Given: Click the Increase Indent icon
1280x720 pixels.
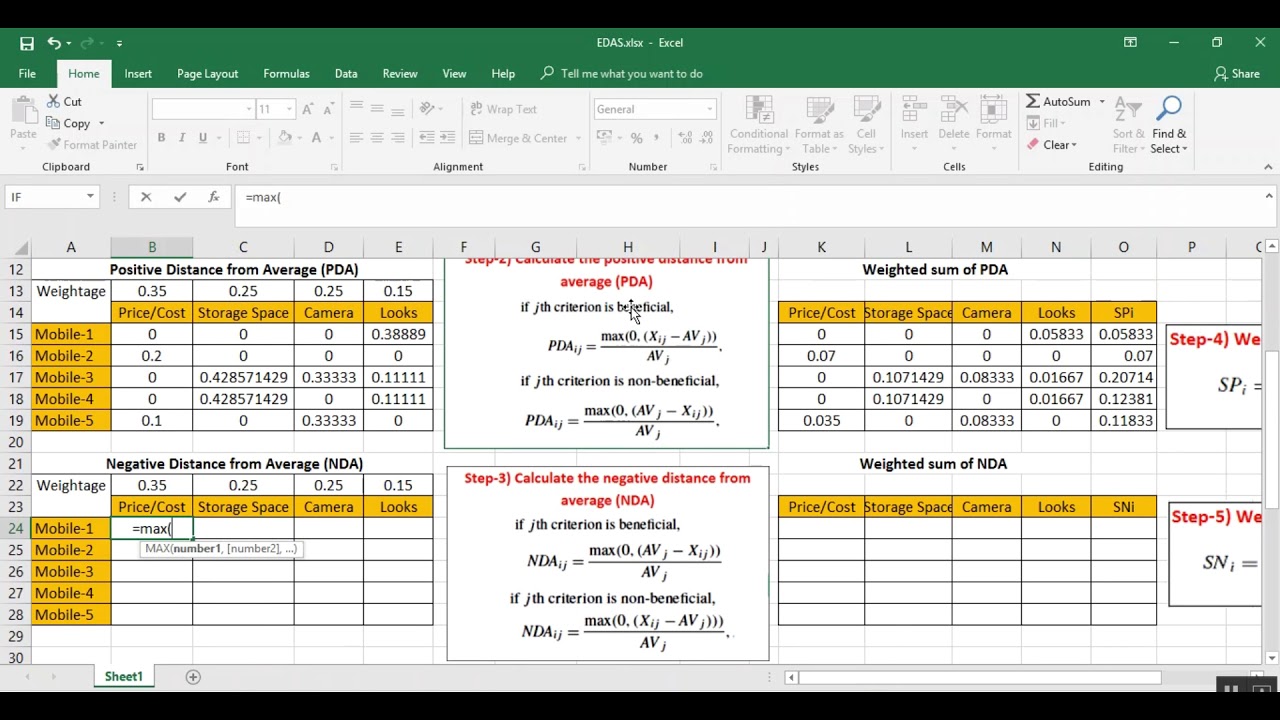Looking at the screenshot, I should (x=446, y=138).
